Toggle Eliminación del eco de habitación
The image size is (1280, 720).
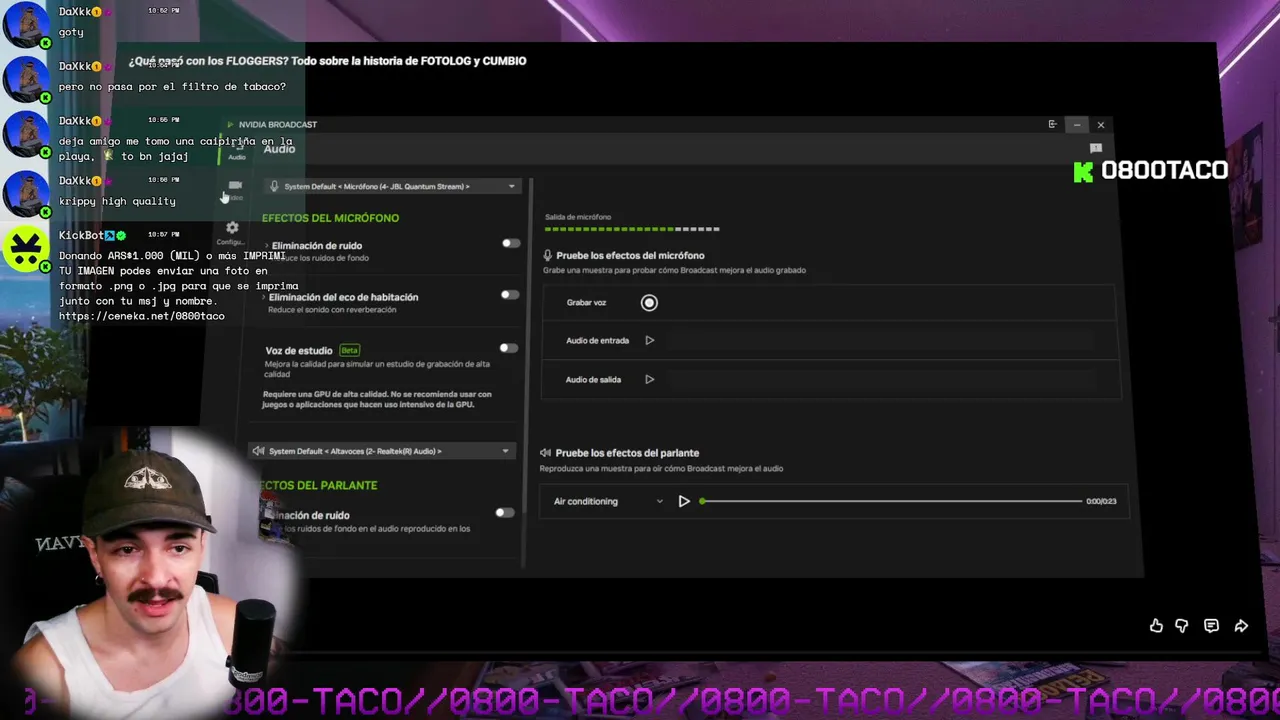[509, 294]
